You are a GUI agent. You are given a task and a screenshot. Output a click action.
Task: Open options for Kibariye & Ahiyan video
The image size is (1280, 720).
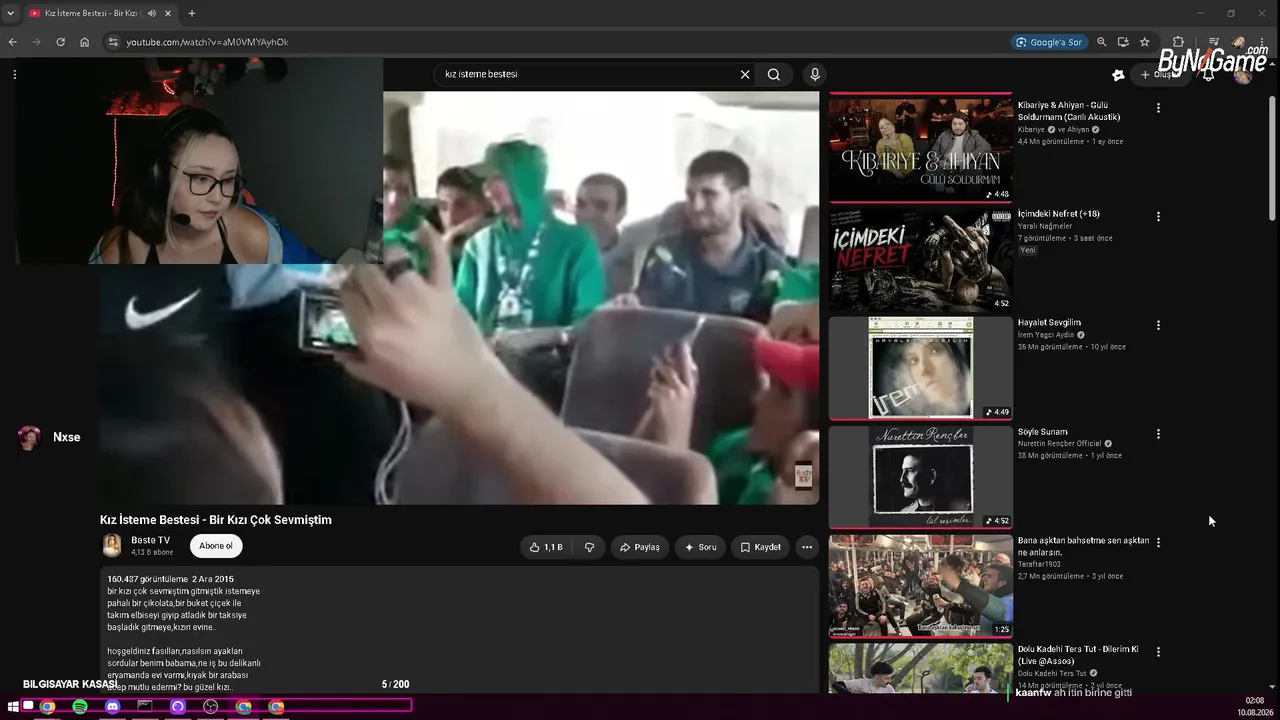pos(1158,107)
